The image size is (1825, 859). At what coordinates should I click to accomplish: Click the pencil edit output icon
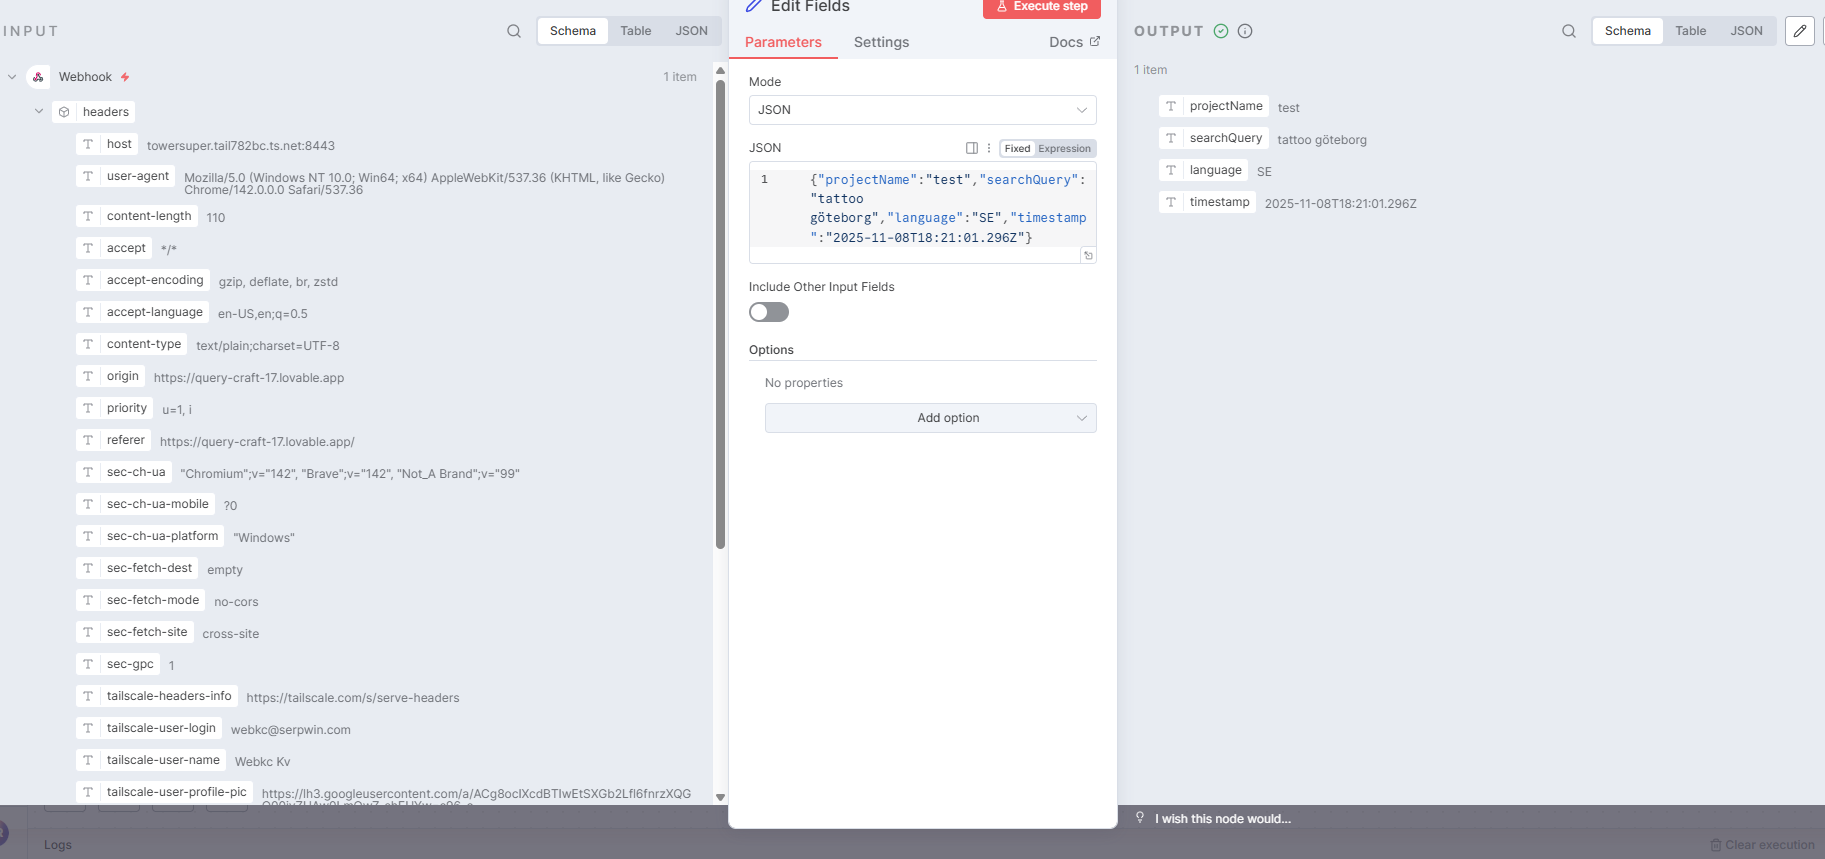(x=1799, y=31)
